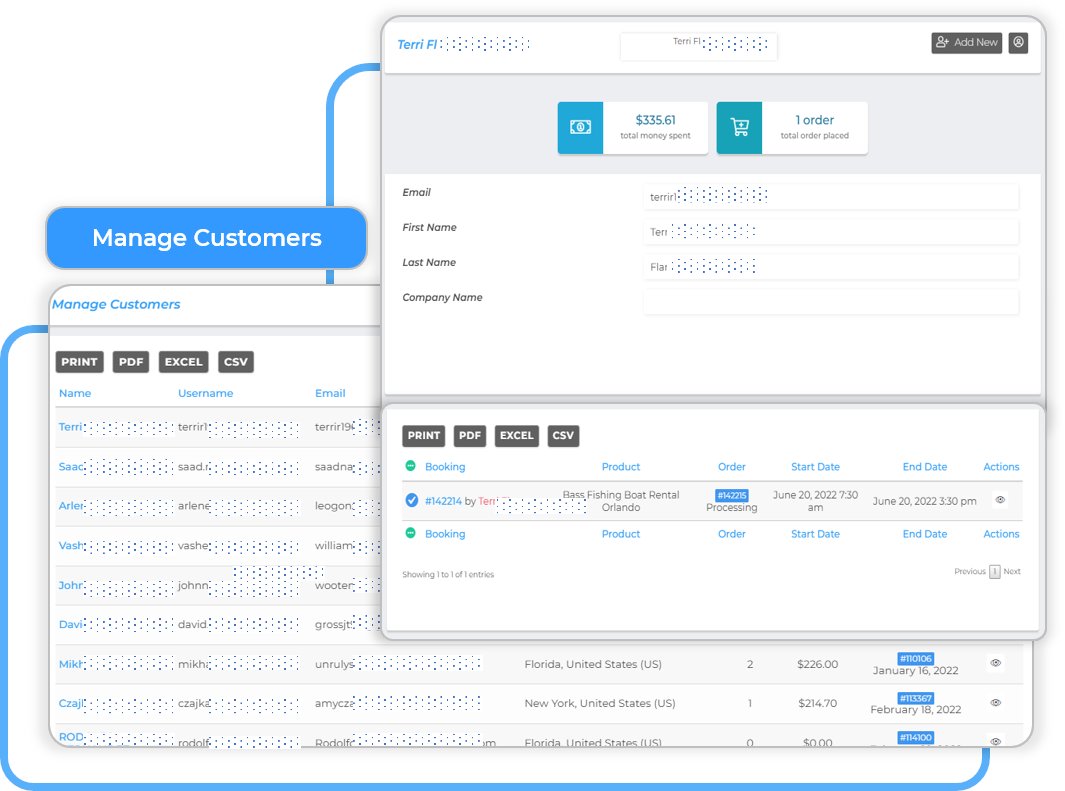Viewport: 1065px width, 791px height.
Task: Click the shopping cart total orders icon
Action: click(x=738, y=128)
